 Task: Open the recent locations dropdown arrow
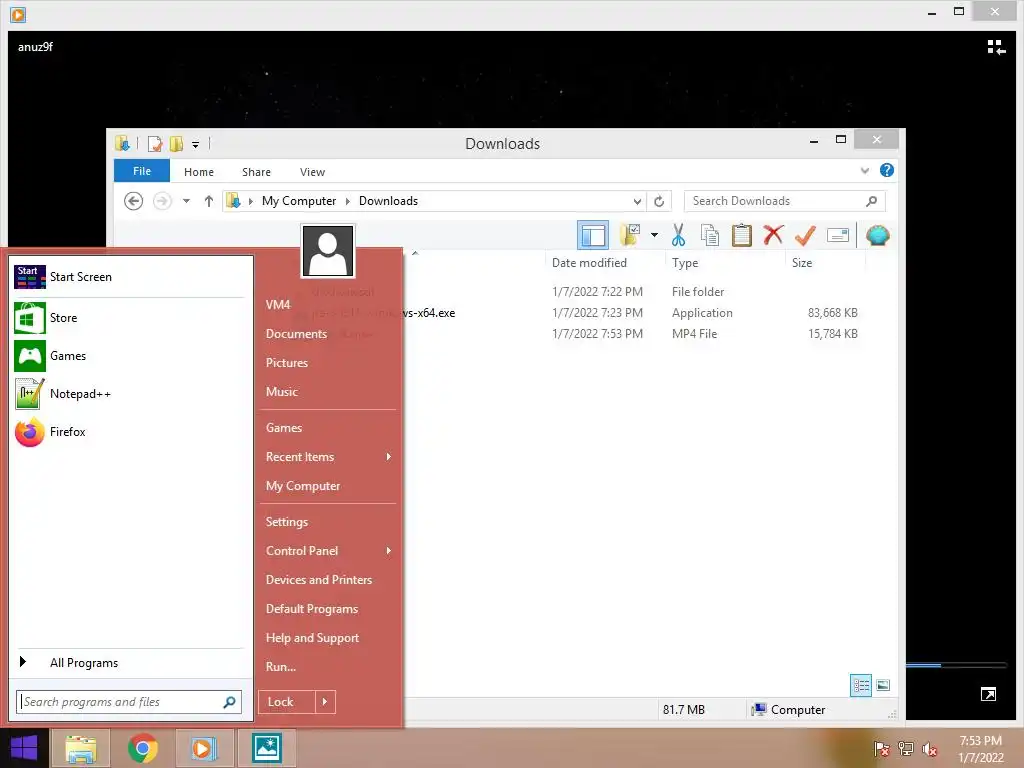(x=186, y=201)
